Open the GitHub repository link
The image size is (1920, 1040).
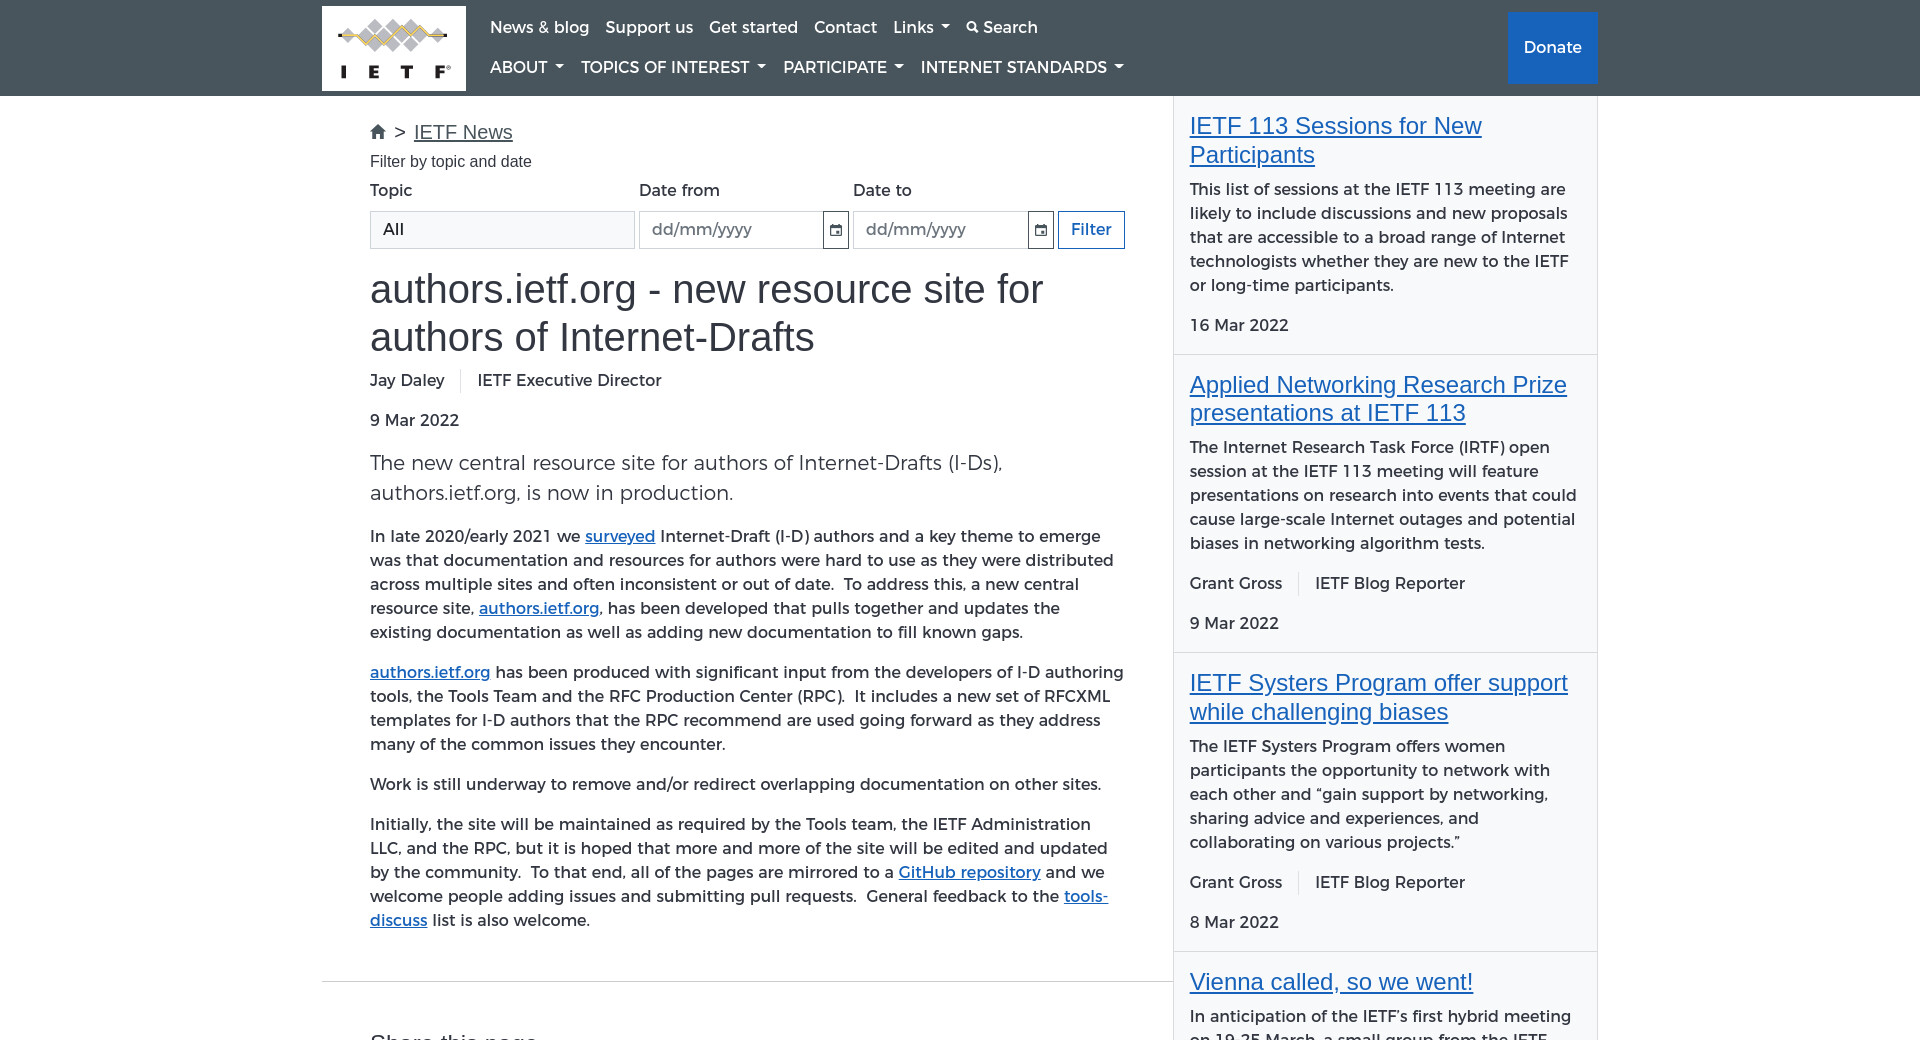pos(969,872)
